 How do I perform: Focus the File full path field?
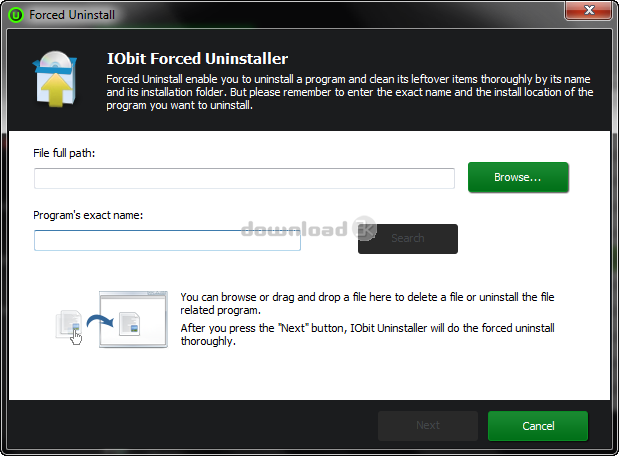click(244, 178)
